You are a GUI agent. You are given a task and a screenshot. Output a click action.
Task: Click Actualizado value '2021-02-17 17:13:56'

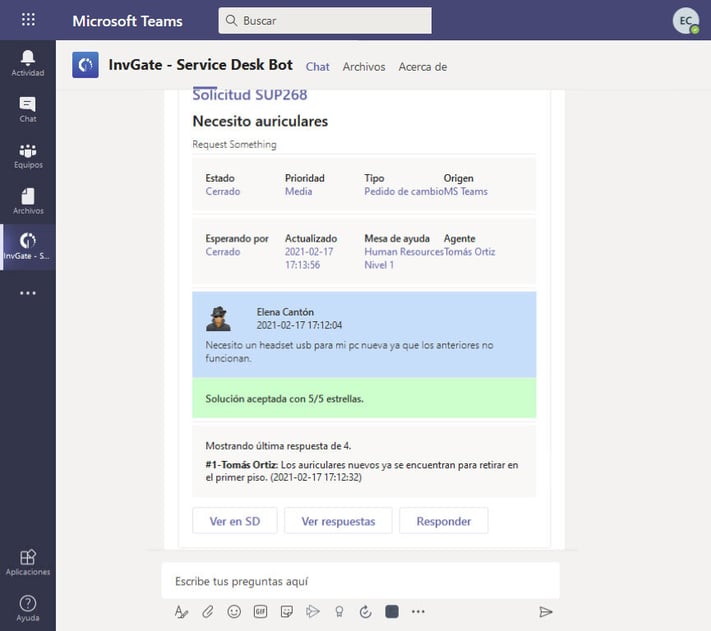(309, 258)
